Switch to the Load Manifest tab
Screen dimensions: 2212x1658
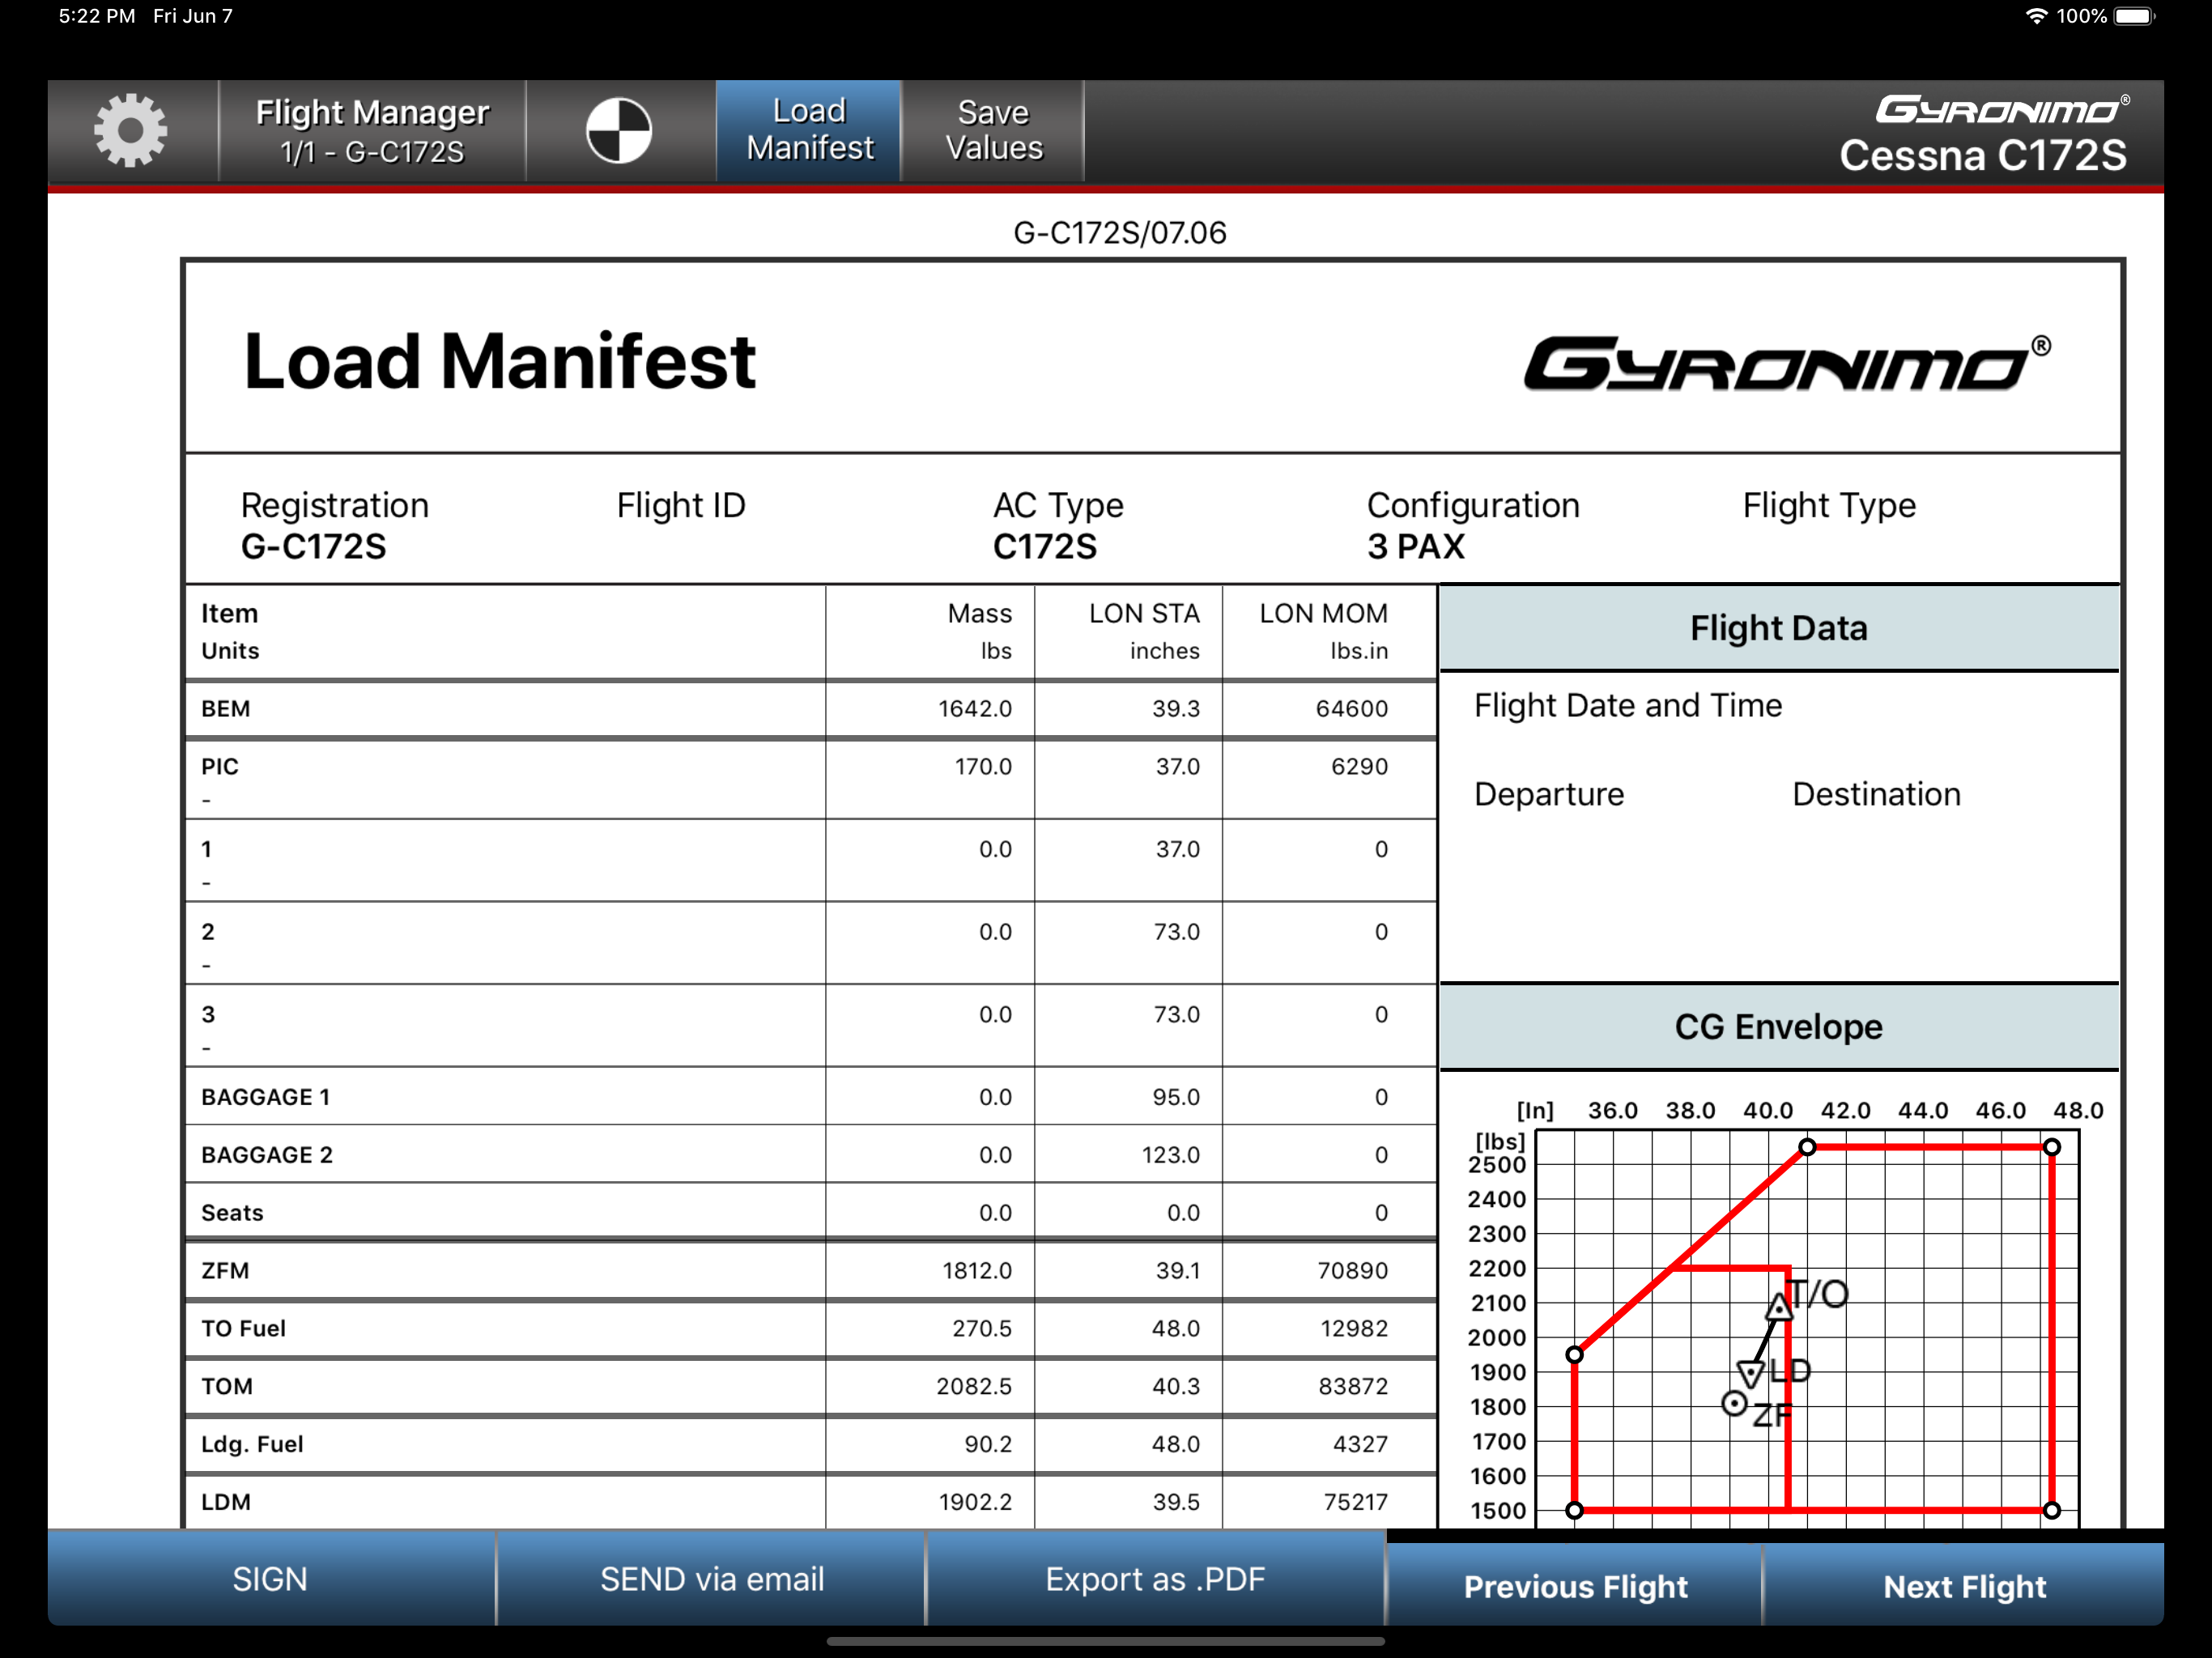click(x=809, y=131)
